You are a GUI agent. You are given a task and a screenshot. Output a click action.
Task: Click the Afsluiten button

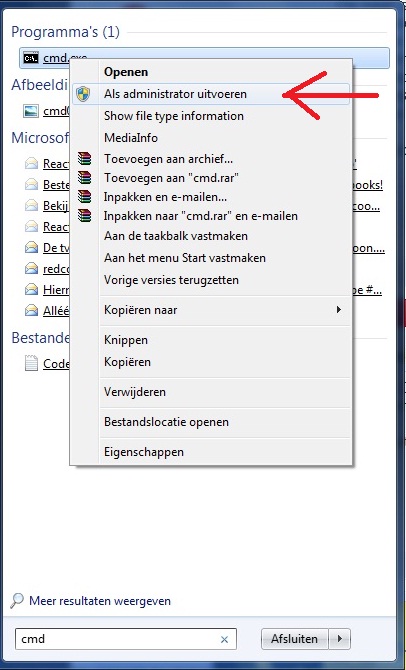pyautogui.click(x=294, y=639)
